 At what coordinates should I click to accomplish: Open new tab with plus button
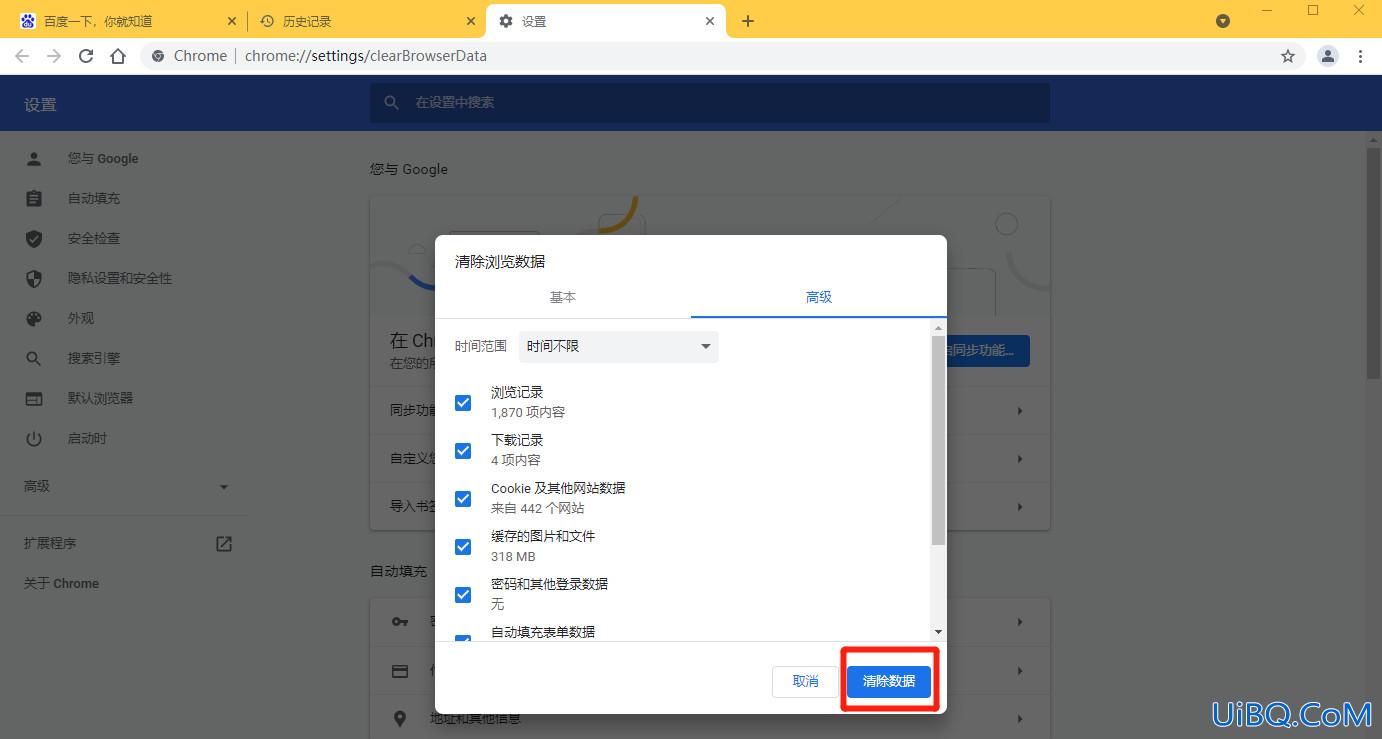[x=748, y=21]
